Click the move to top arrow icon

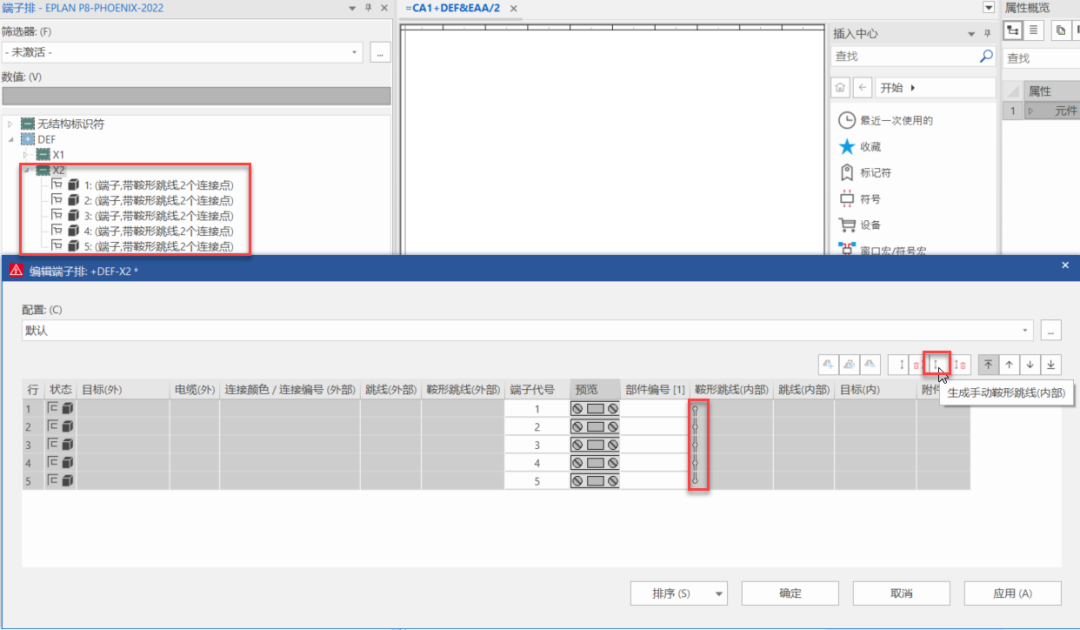988,365
